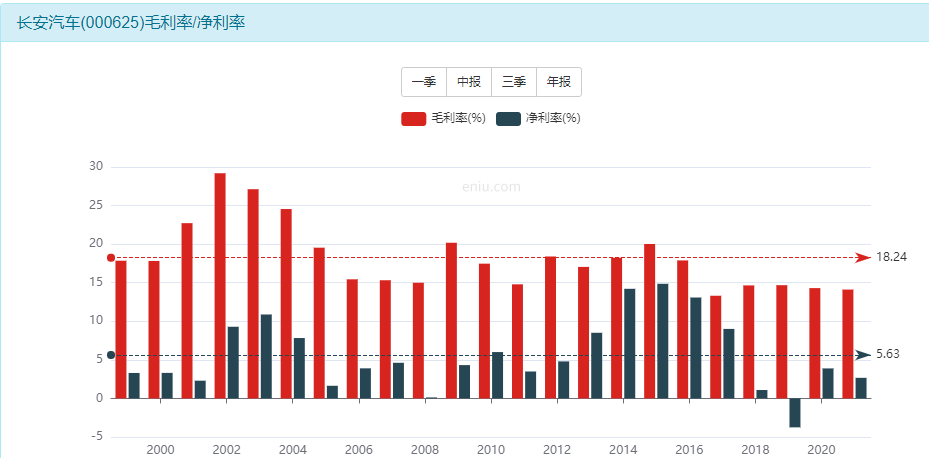Click the 5.63 net margin average label
This screenshot has width=929, height=458.
coord(888,354)
